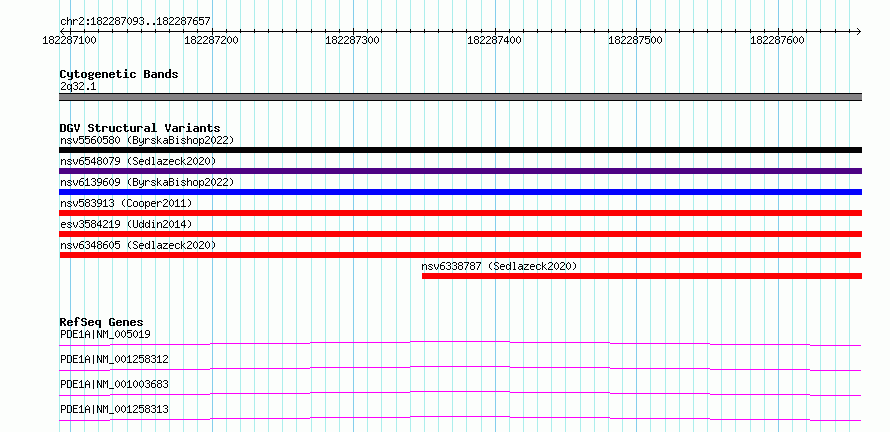The image size is (890, 432).
Task: Open variant label nsv6338787 (Sedlazeck2020)
Action: click(x=499, y=266)
